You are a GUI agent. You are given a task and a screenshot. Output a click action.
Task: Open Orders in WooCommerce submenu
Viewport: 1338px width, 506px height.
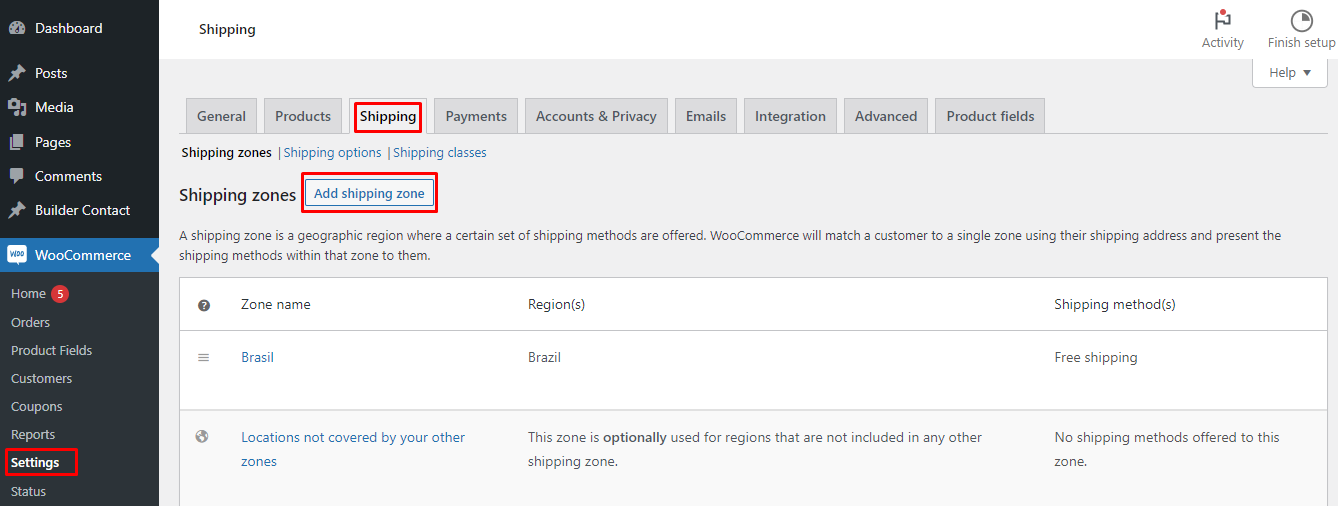click(30, 322)
